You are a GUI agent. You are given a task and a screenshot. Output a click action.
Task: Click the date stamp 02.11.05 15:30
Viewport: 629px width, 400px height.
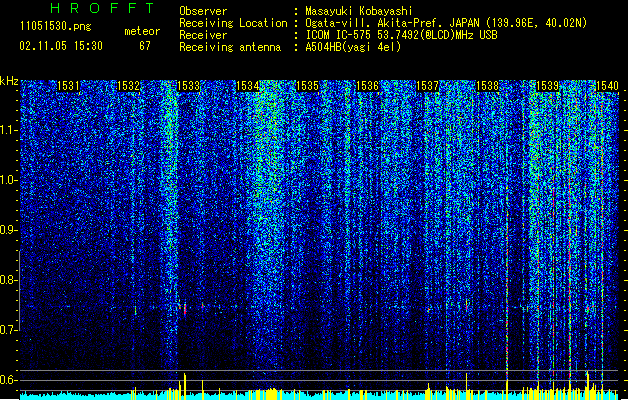(61, 46)
